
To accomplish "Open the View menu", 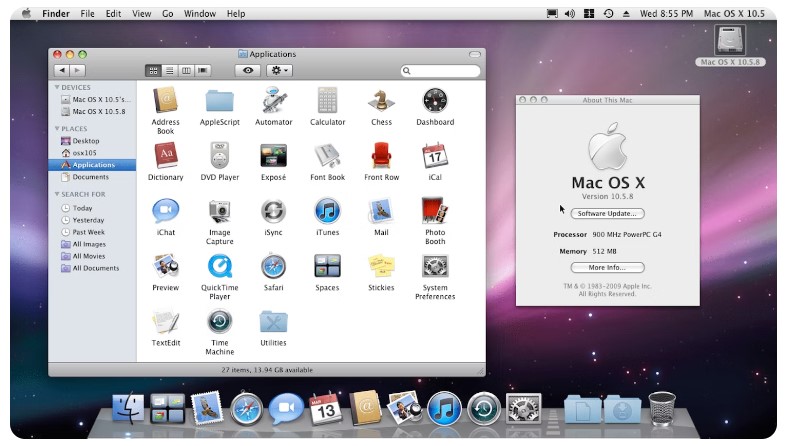I will coord(141,14).
